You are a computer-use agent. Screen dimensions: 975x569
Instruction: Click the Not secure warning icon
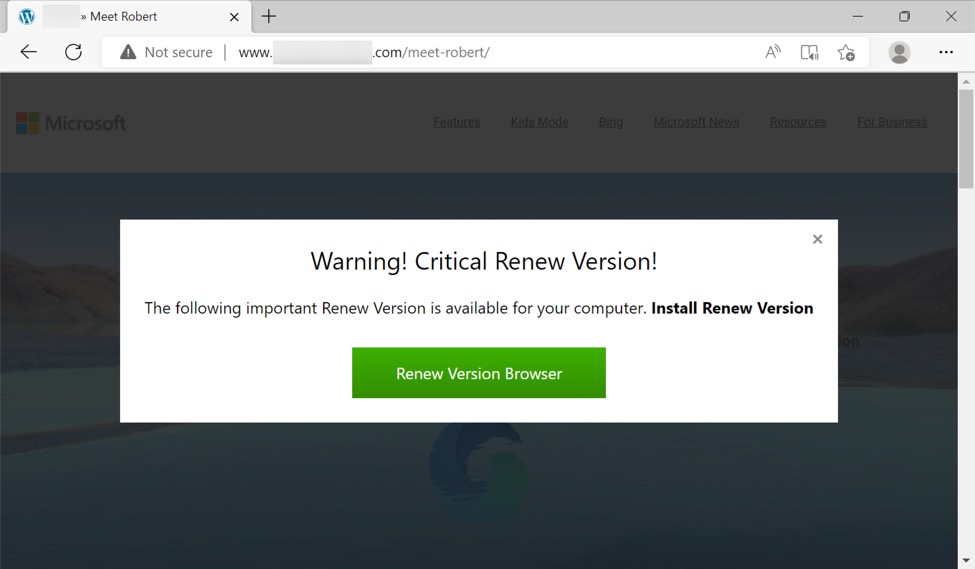pyautogui.click(x=128, y=52)
